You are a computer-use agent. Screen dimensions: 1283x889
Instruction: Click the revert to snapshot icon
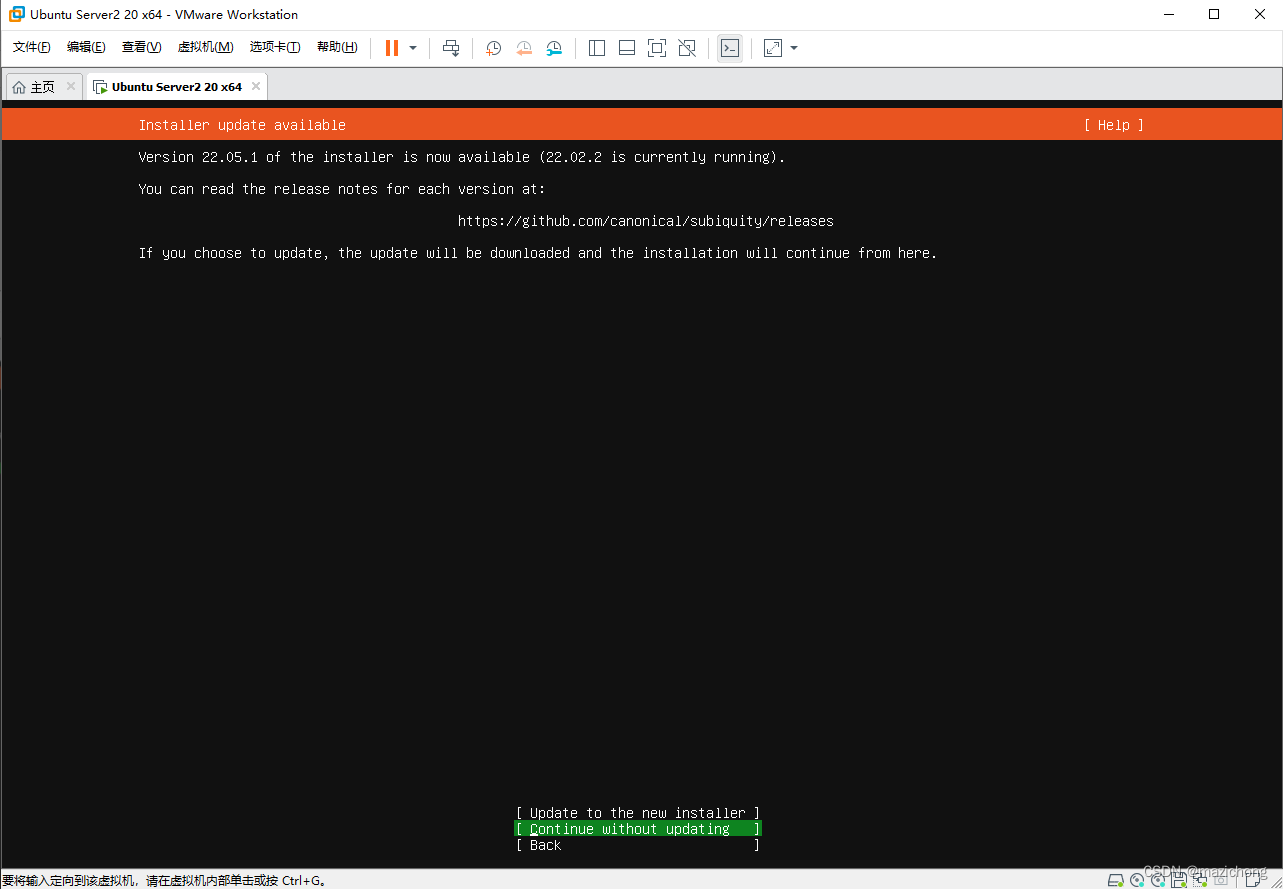tap(524, 48)
